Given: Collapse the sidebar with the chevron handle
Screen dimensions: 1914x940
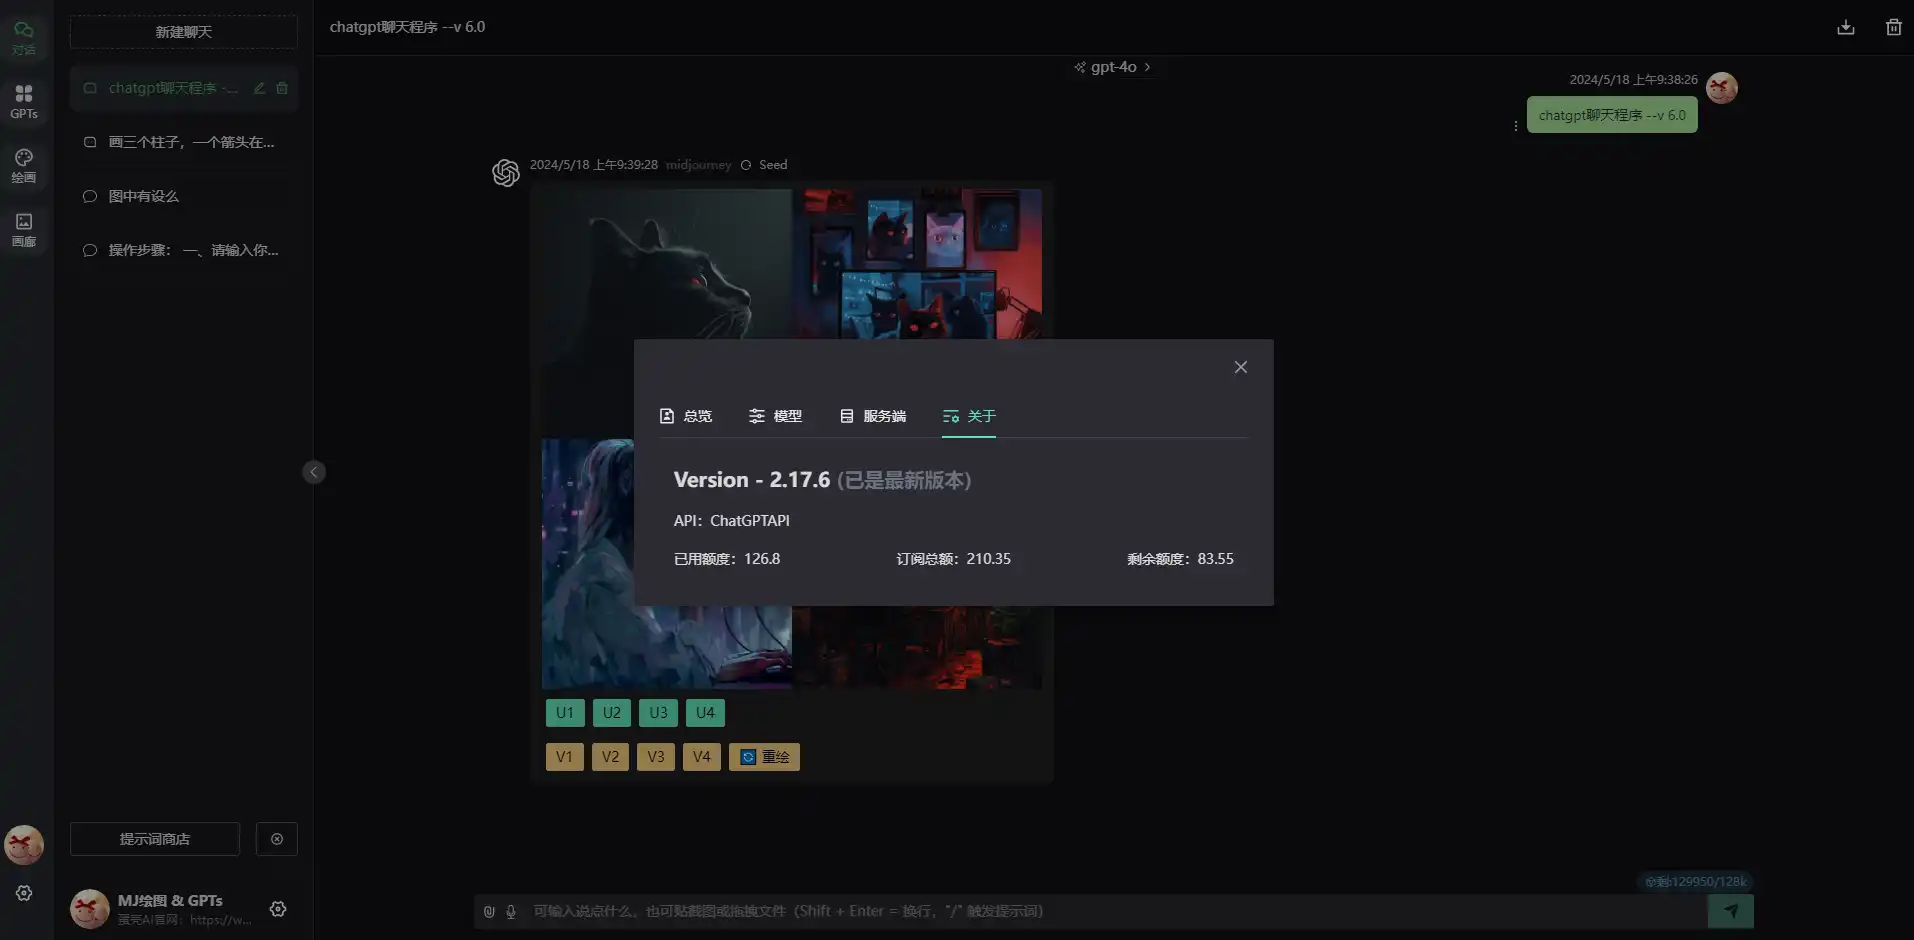Looking at the screenshot, I should point(314,472).
